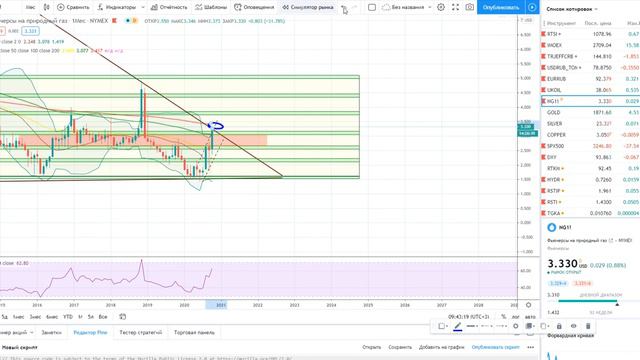The height and width of the screenshot is (360, 640).
Task: Select COPPER in the watchlist
Action: [590, 135]
